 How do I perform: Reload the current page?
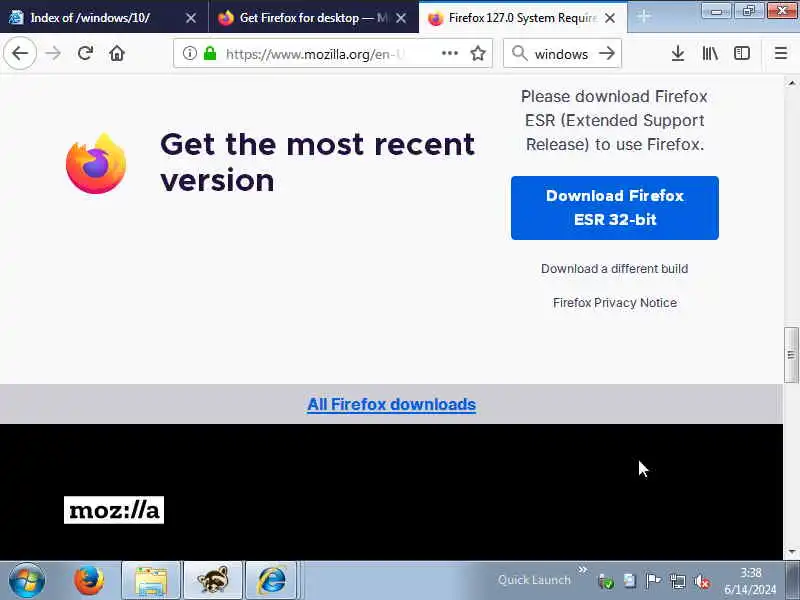[x=85, y=53]
